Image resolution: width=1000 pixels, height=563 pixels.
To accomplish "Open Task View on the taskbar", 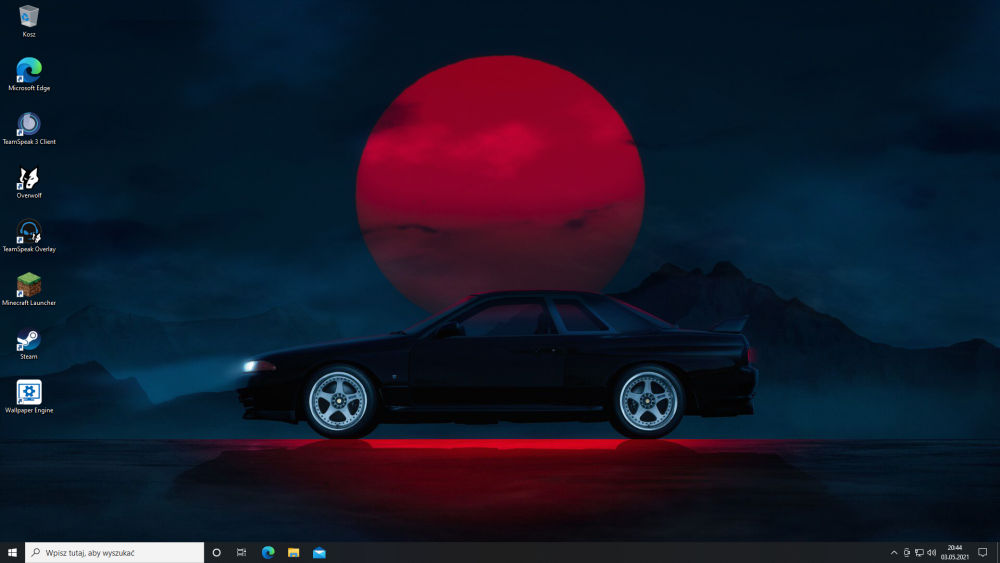I will (x=242, y=552).
